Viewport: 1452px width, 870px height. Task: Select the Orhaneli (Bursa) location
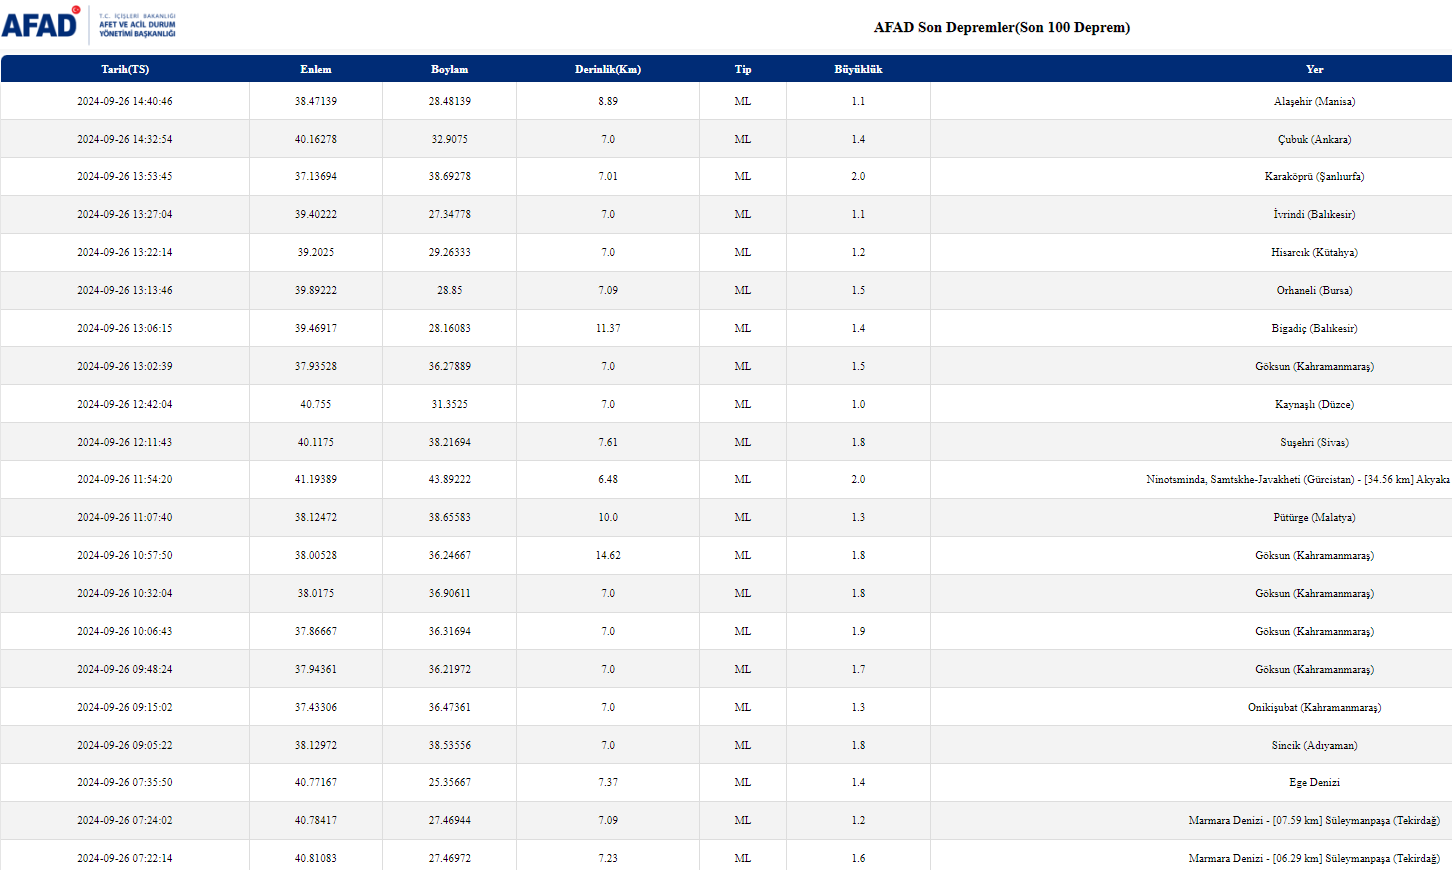coord(1315,290)
